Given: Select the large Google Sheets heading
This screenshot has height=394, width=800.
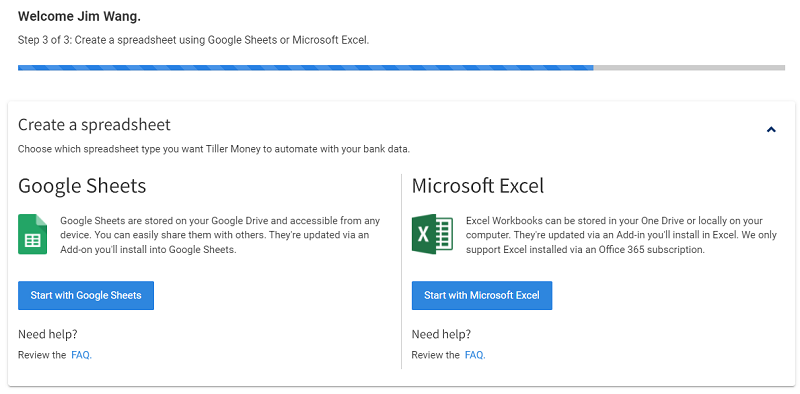Looking at the screenshot, I should (x=82, y=186).
